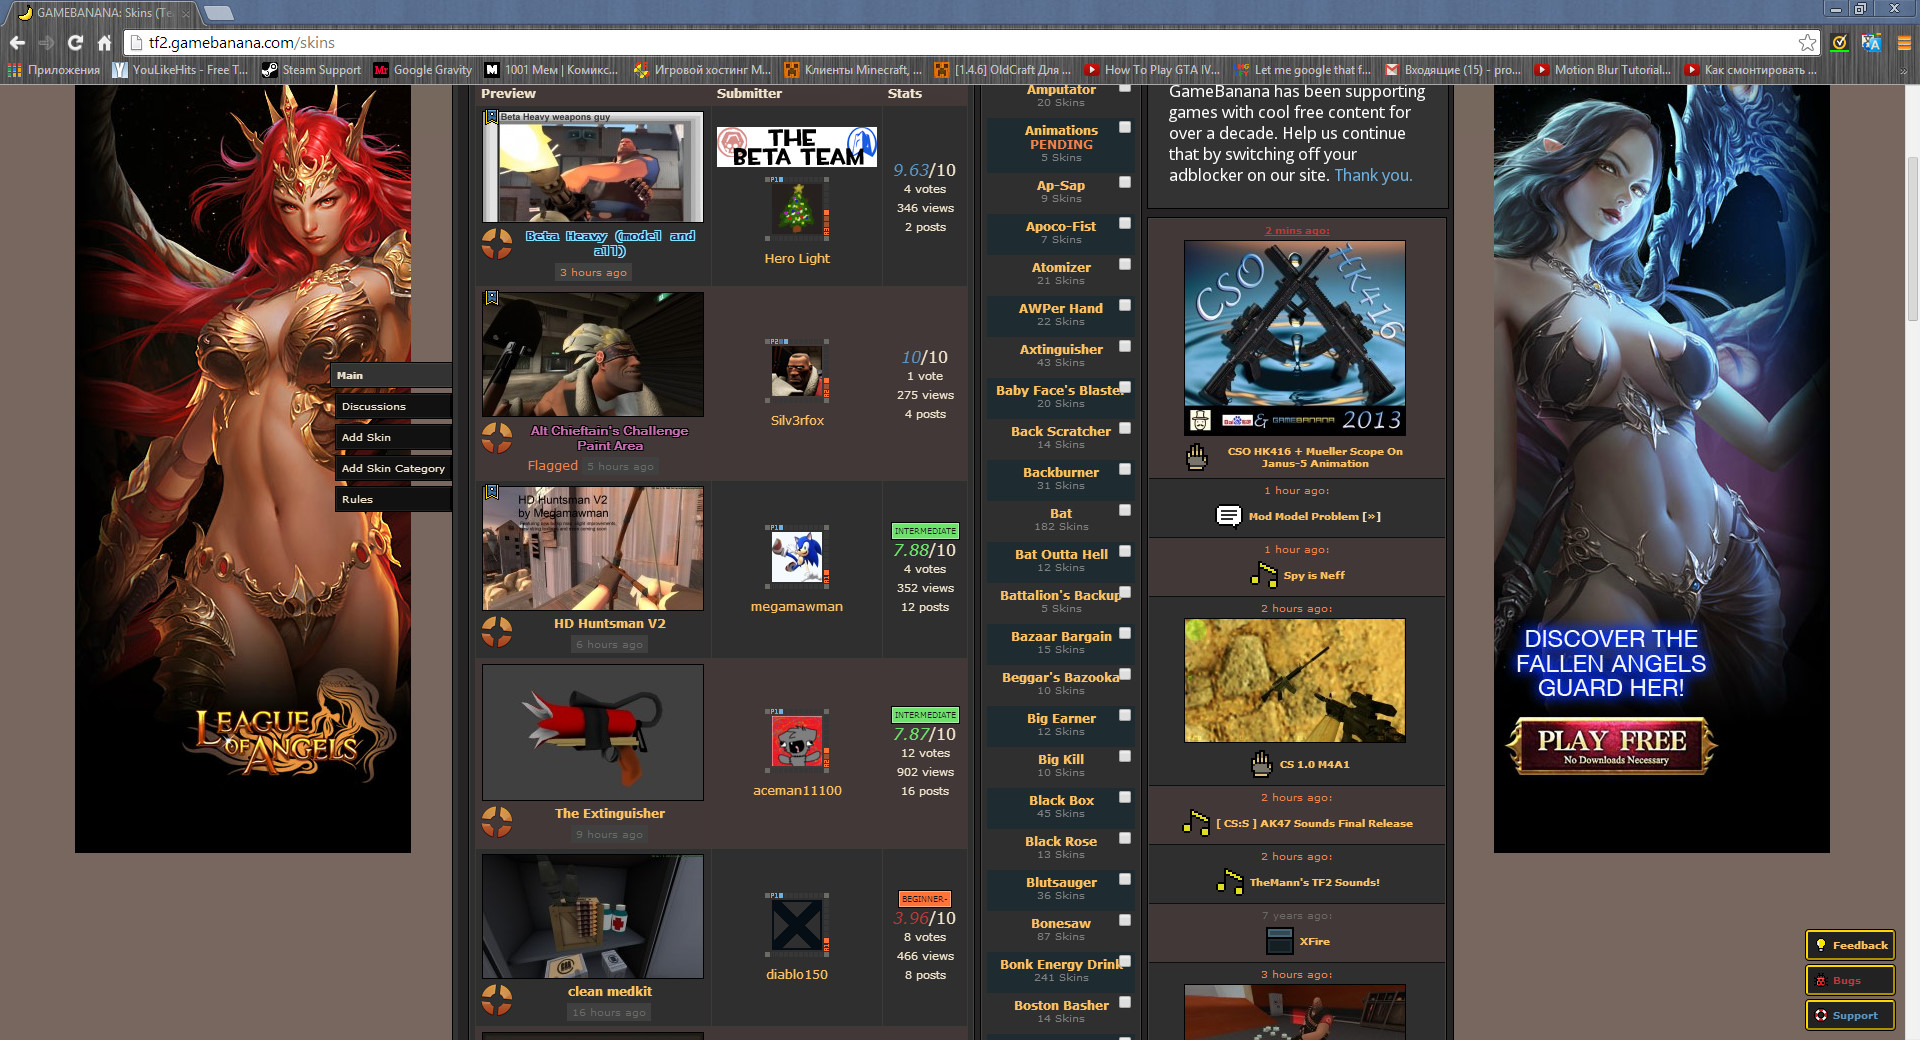
Task: Open the HD Huntsman V2 skin link
Action: pos(610,623)
